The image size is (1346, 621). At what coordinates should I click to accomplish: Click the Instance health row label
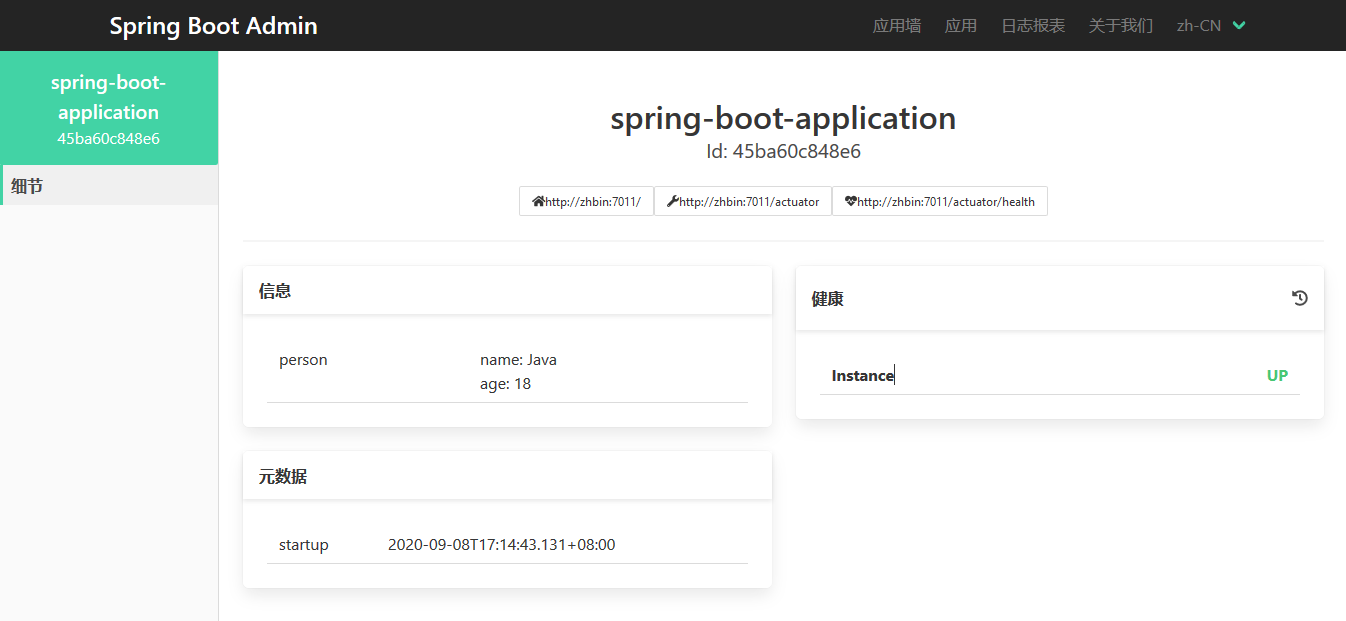tap(863, 376)
